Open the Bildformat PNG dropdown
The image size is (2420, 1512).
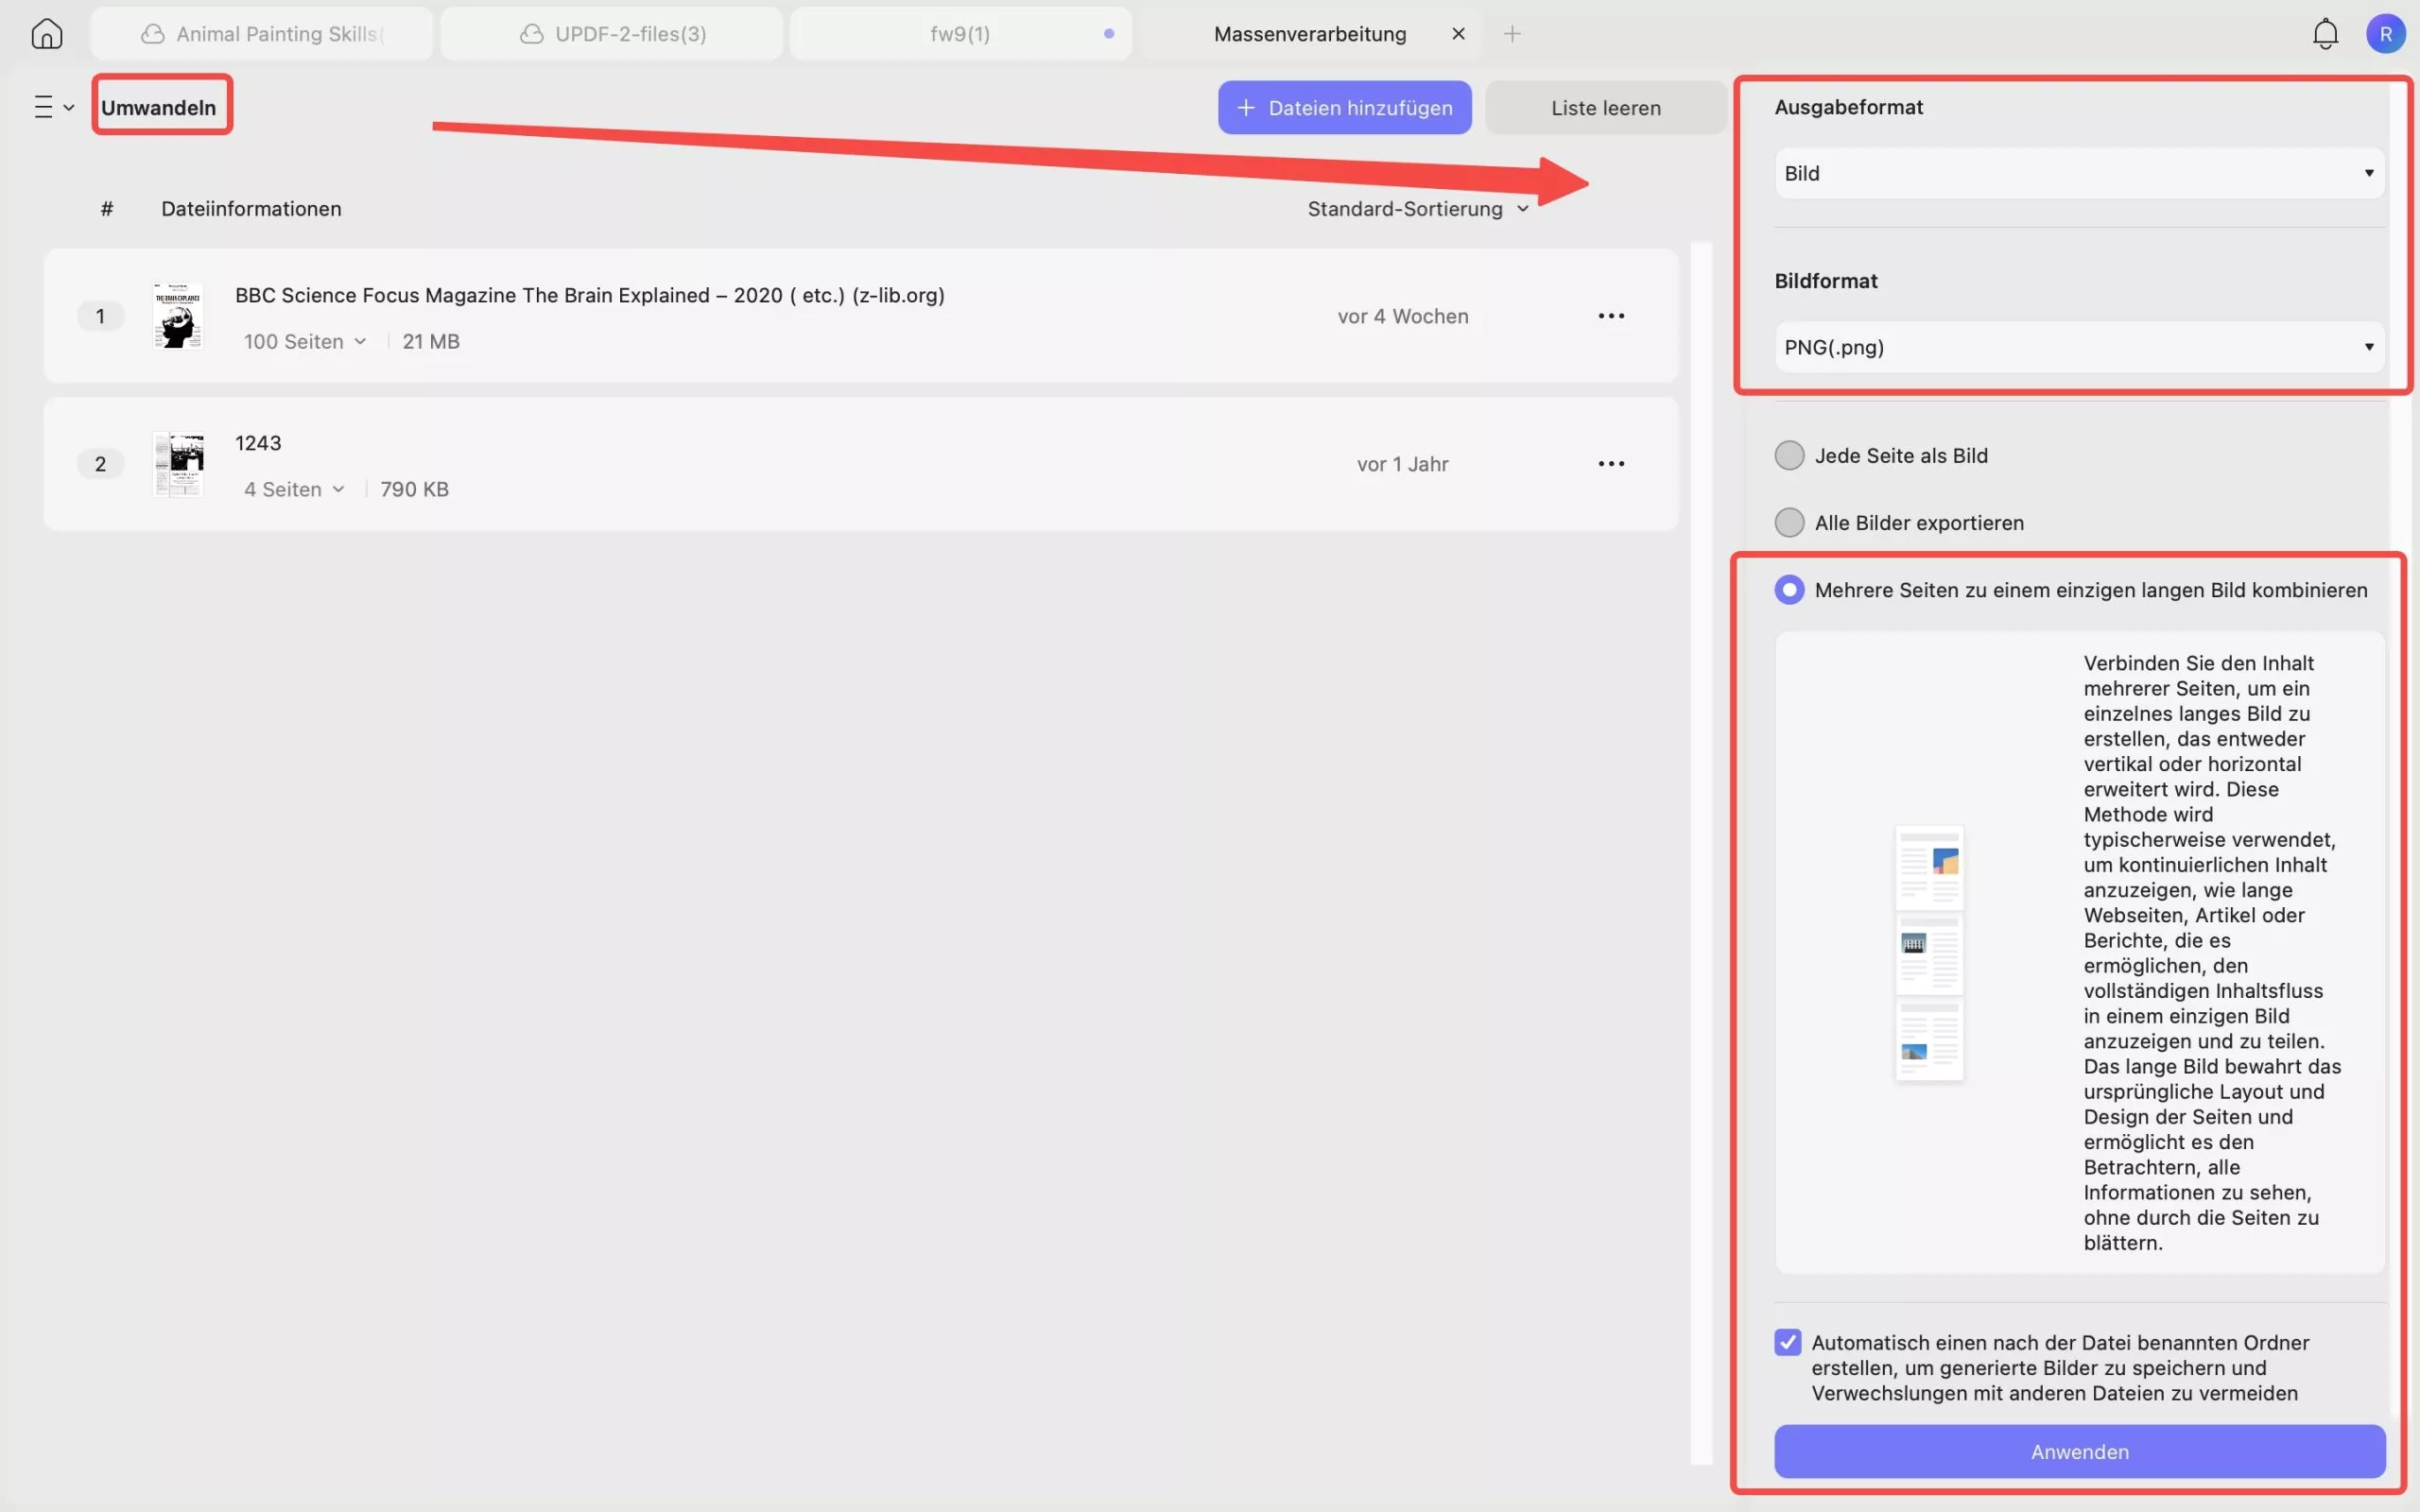(2078, 347)
